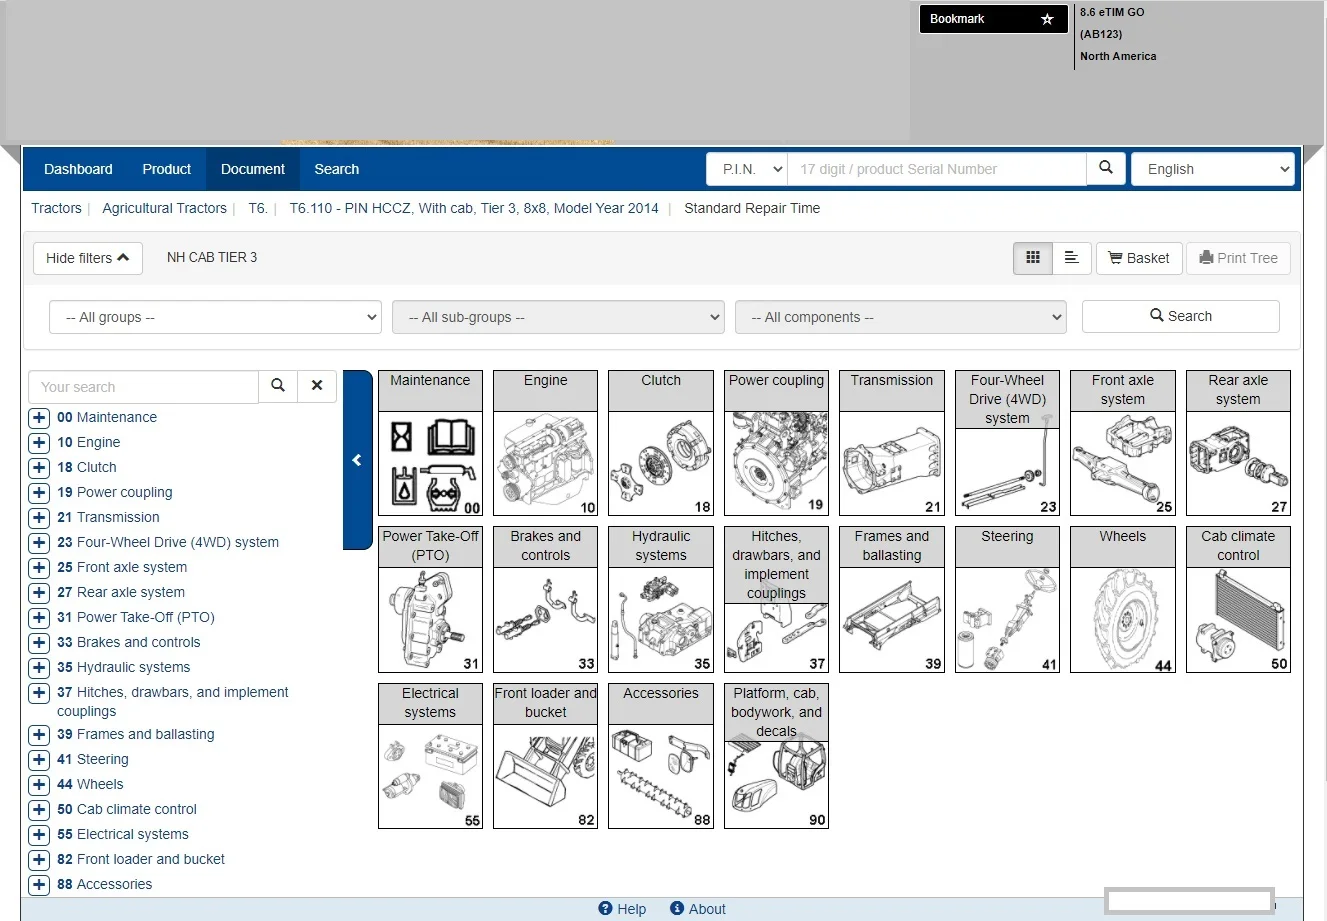The width and height of the screenshot is (1327, 921).
Task: Open the Accessories group thumbnail
Action: (661, 756)
